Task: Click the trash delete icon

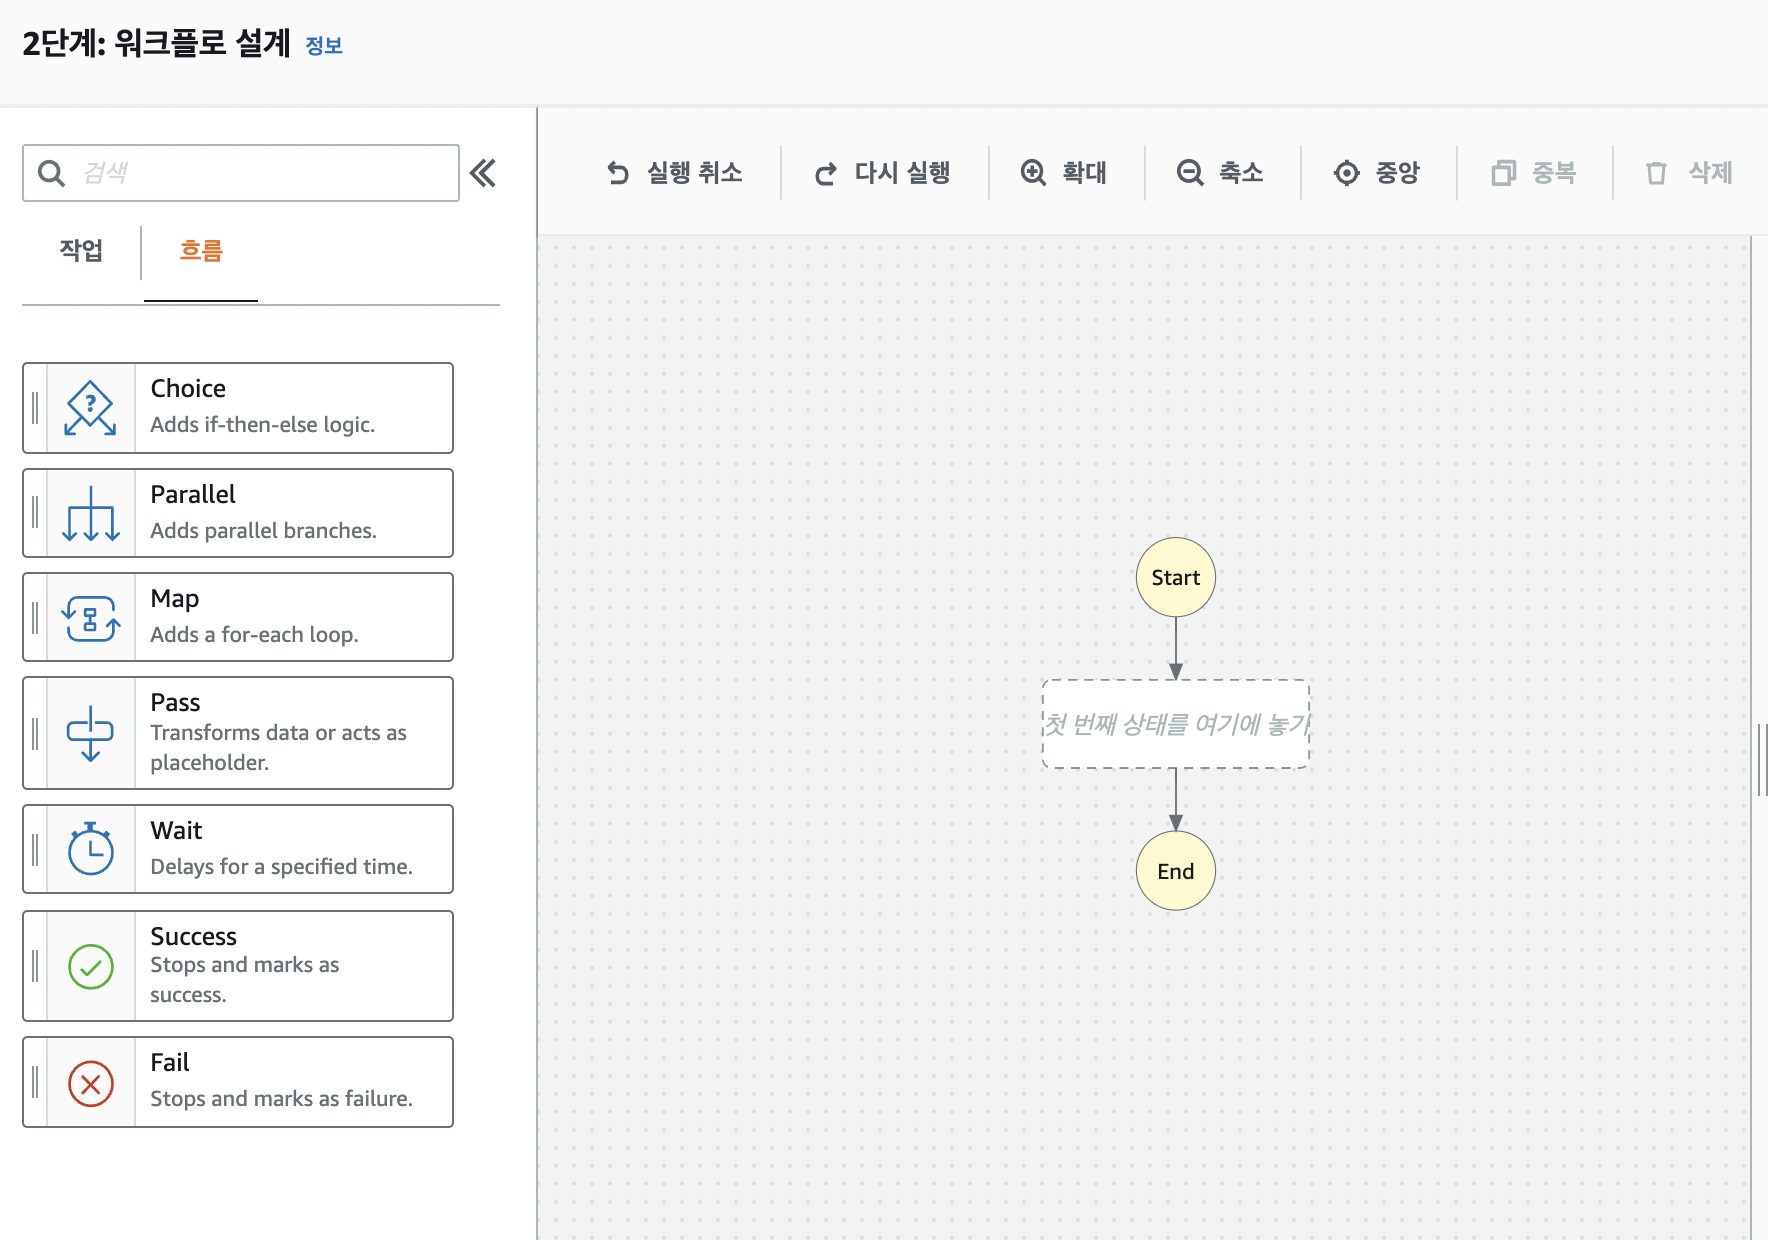Action: click(1656, 173)
